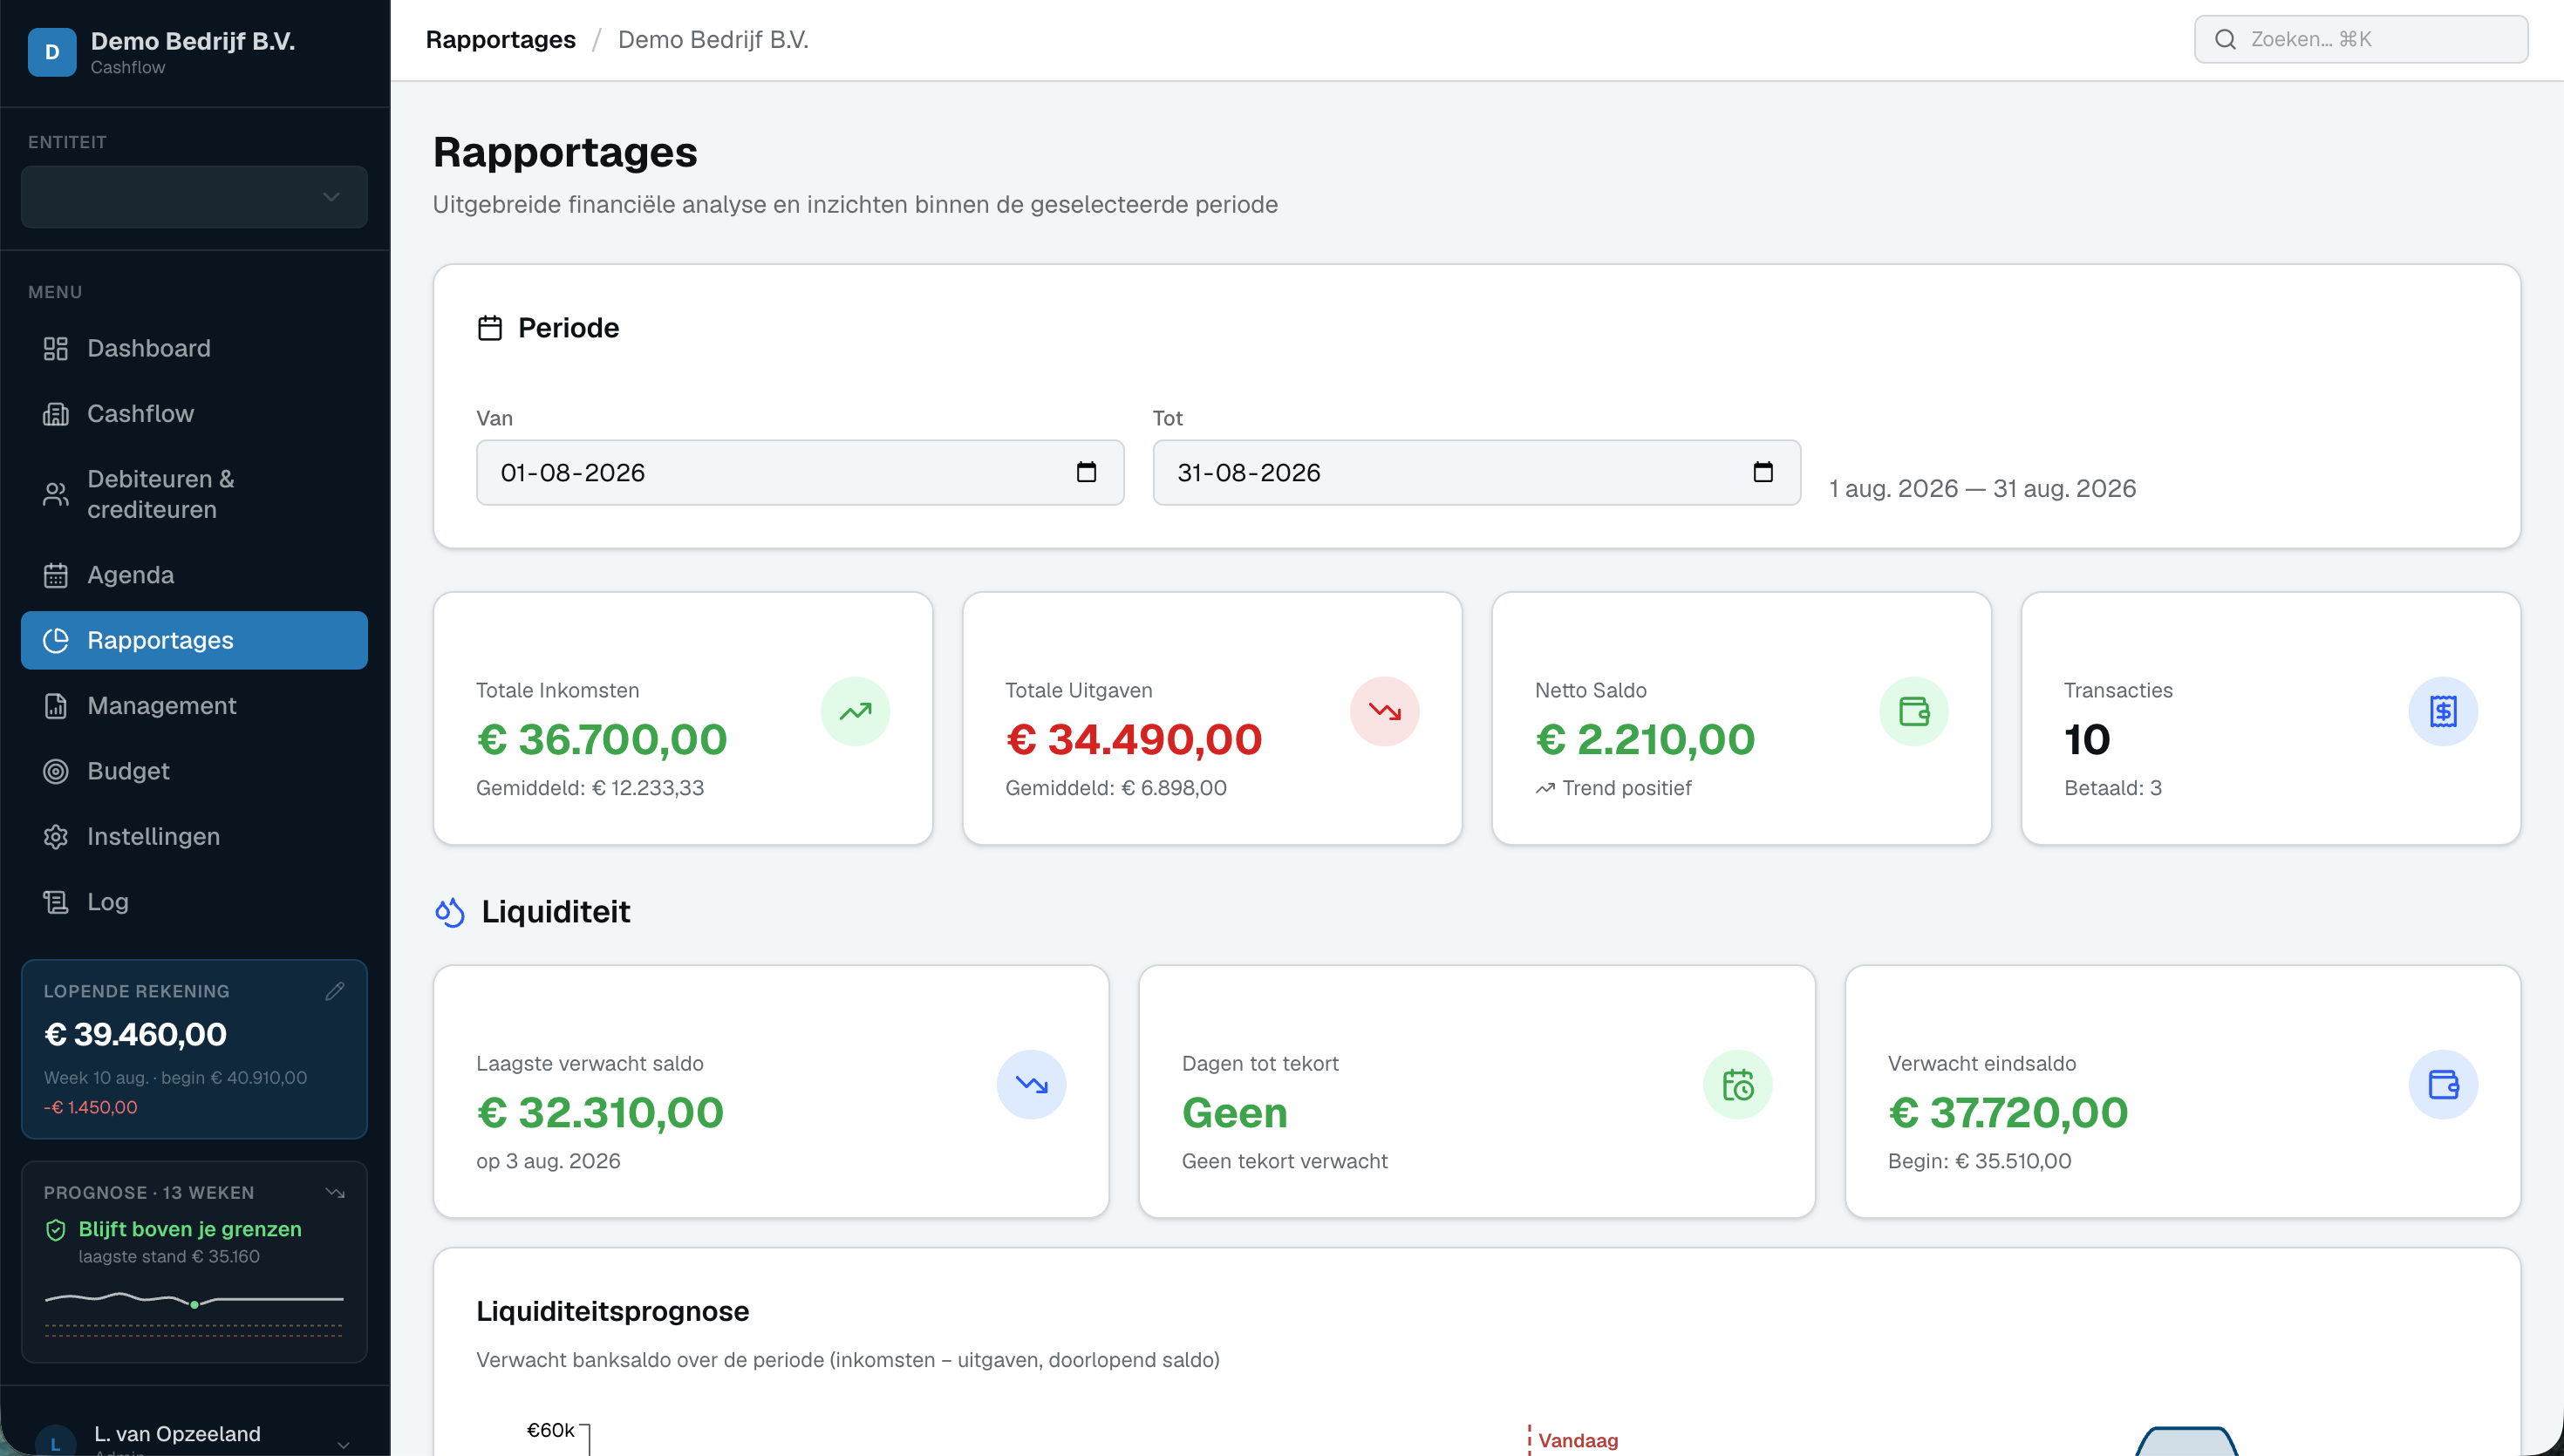
Task: Open Instellingen settings page
Action: (x=194, y=837)
